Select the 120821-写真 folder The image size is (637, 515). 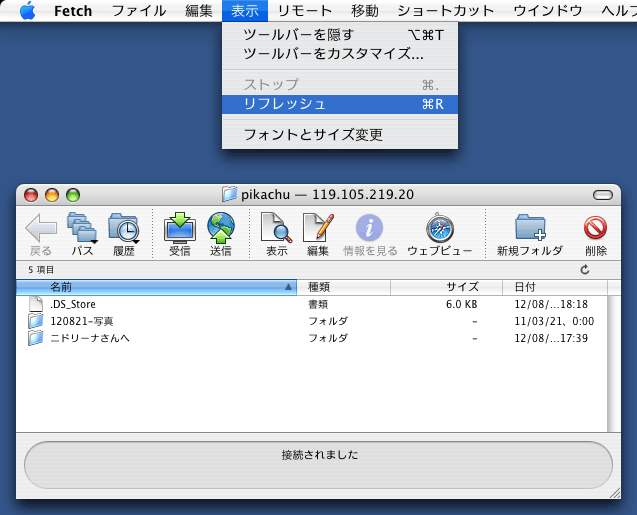312,321
